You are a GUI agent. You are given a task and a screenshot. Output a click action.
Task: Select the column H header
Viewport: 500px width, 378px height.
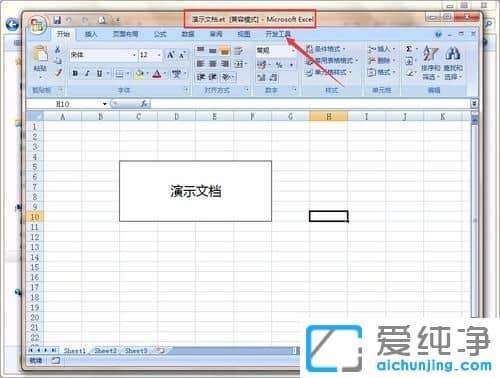click(329, 116)
